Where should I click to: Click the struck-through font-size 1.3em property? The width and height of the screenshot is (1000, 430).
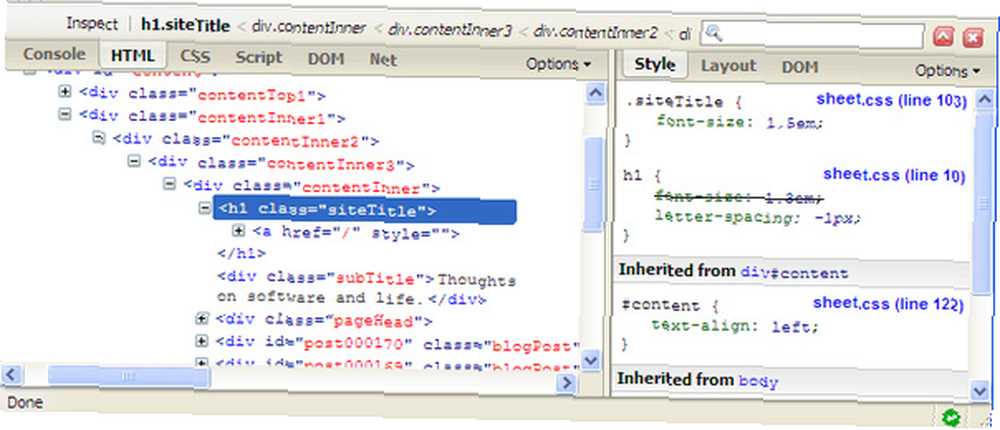coord(740,197)
